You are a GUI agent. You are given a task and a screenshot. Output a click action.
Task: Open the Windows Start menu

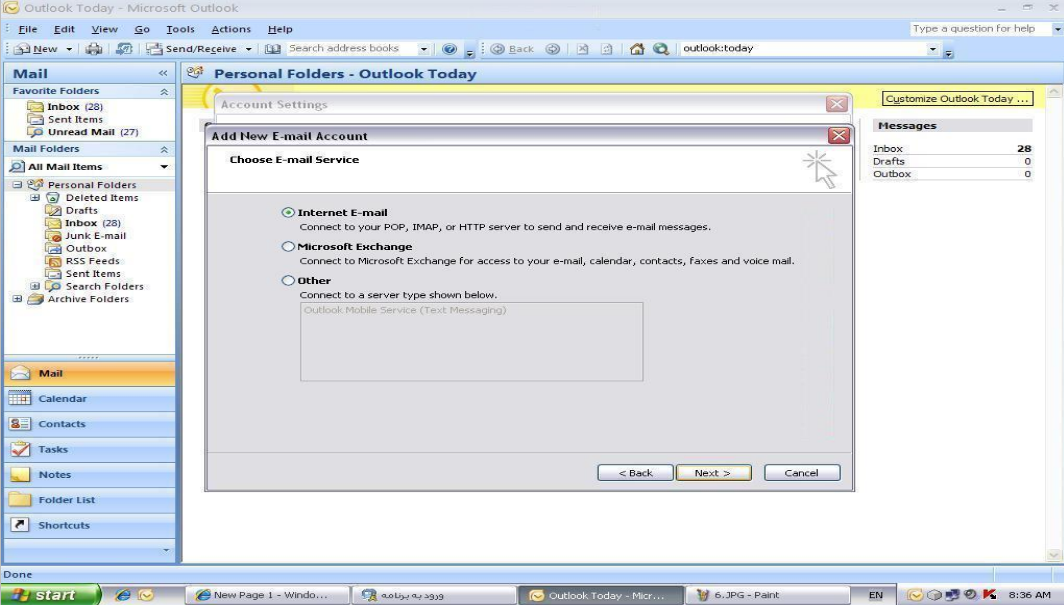click(x=50, y=595)
